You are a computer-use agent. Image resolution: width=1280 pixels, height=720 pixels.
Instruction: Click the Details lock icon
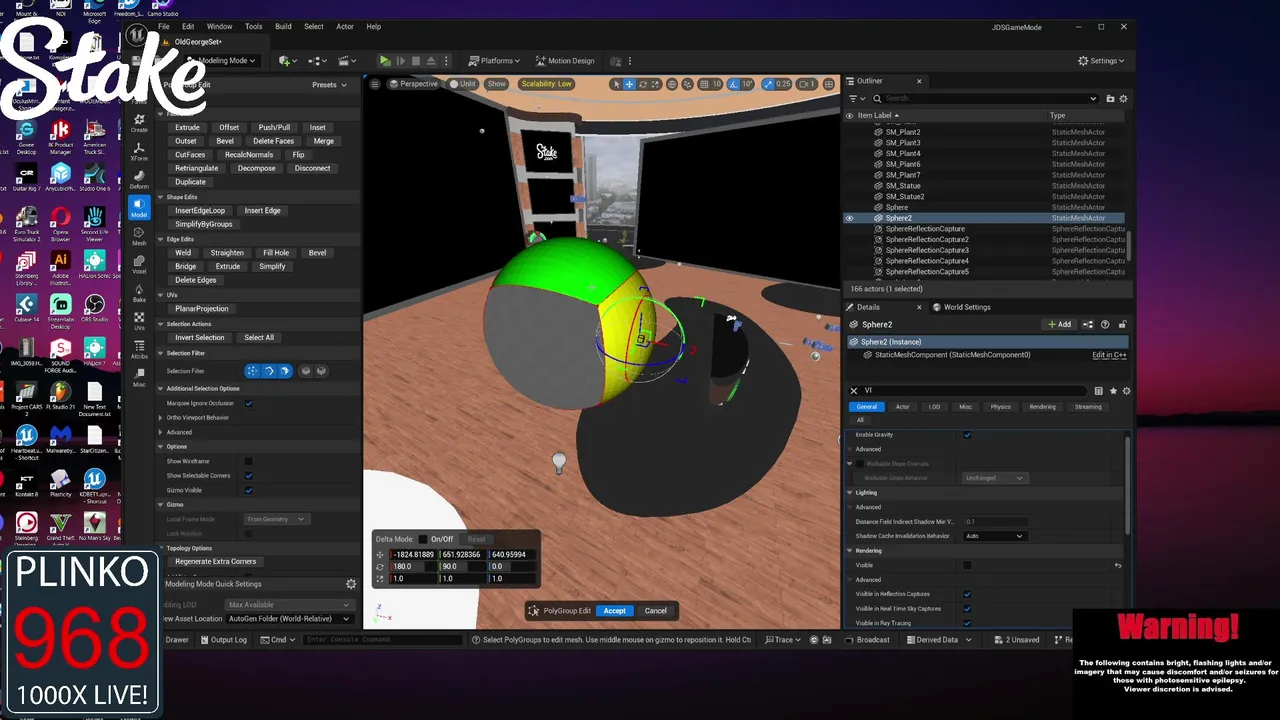coord(1122,325)
